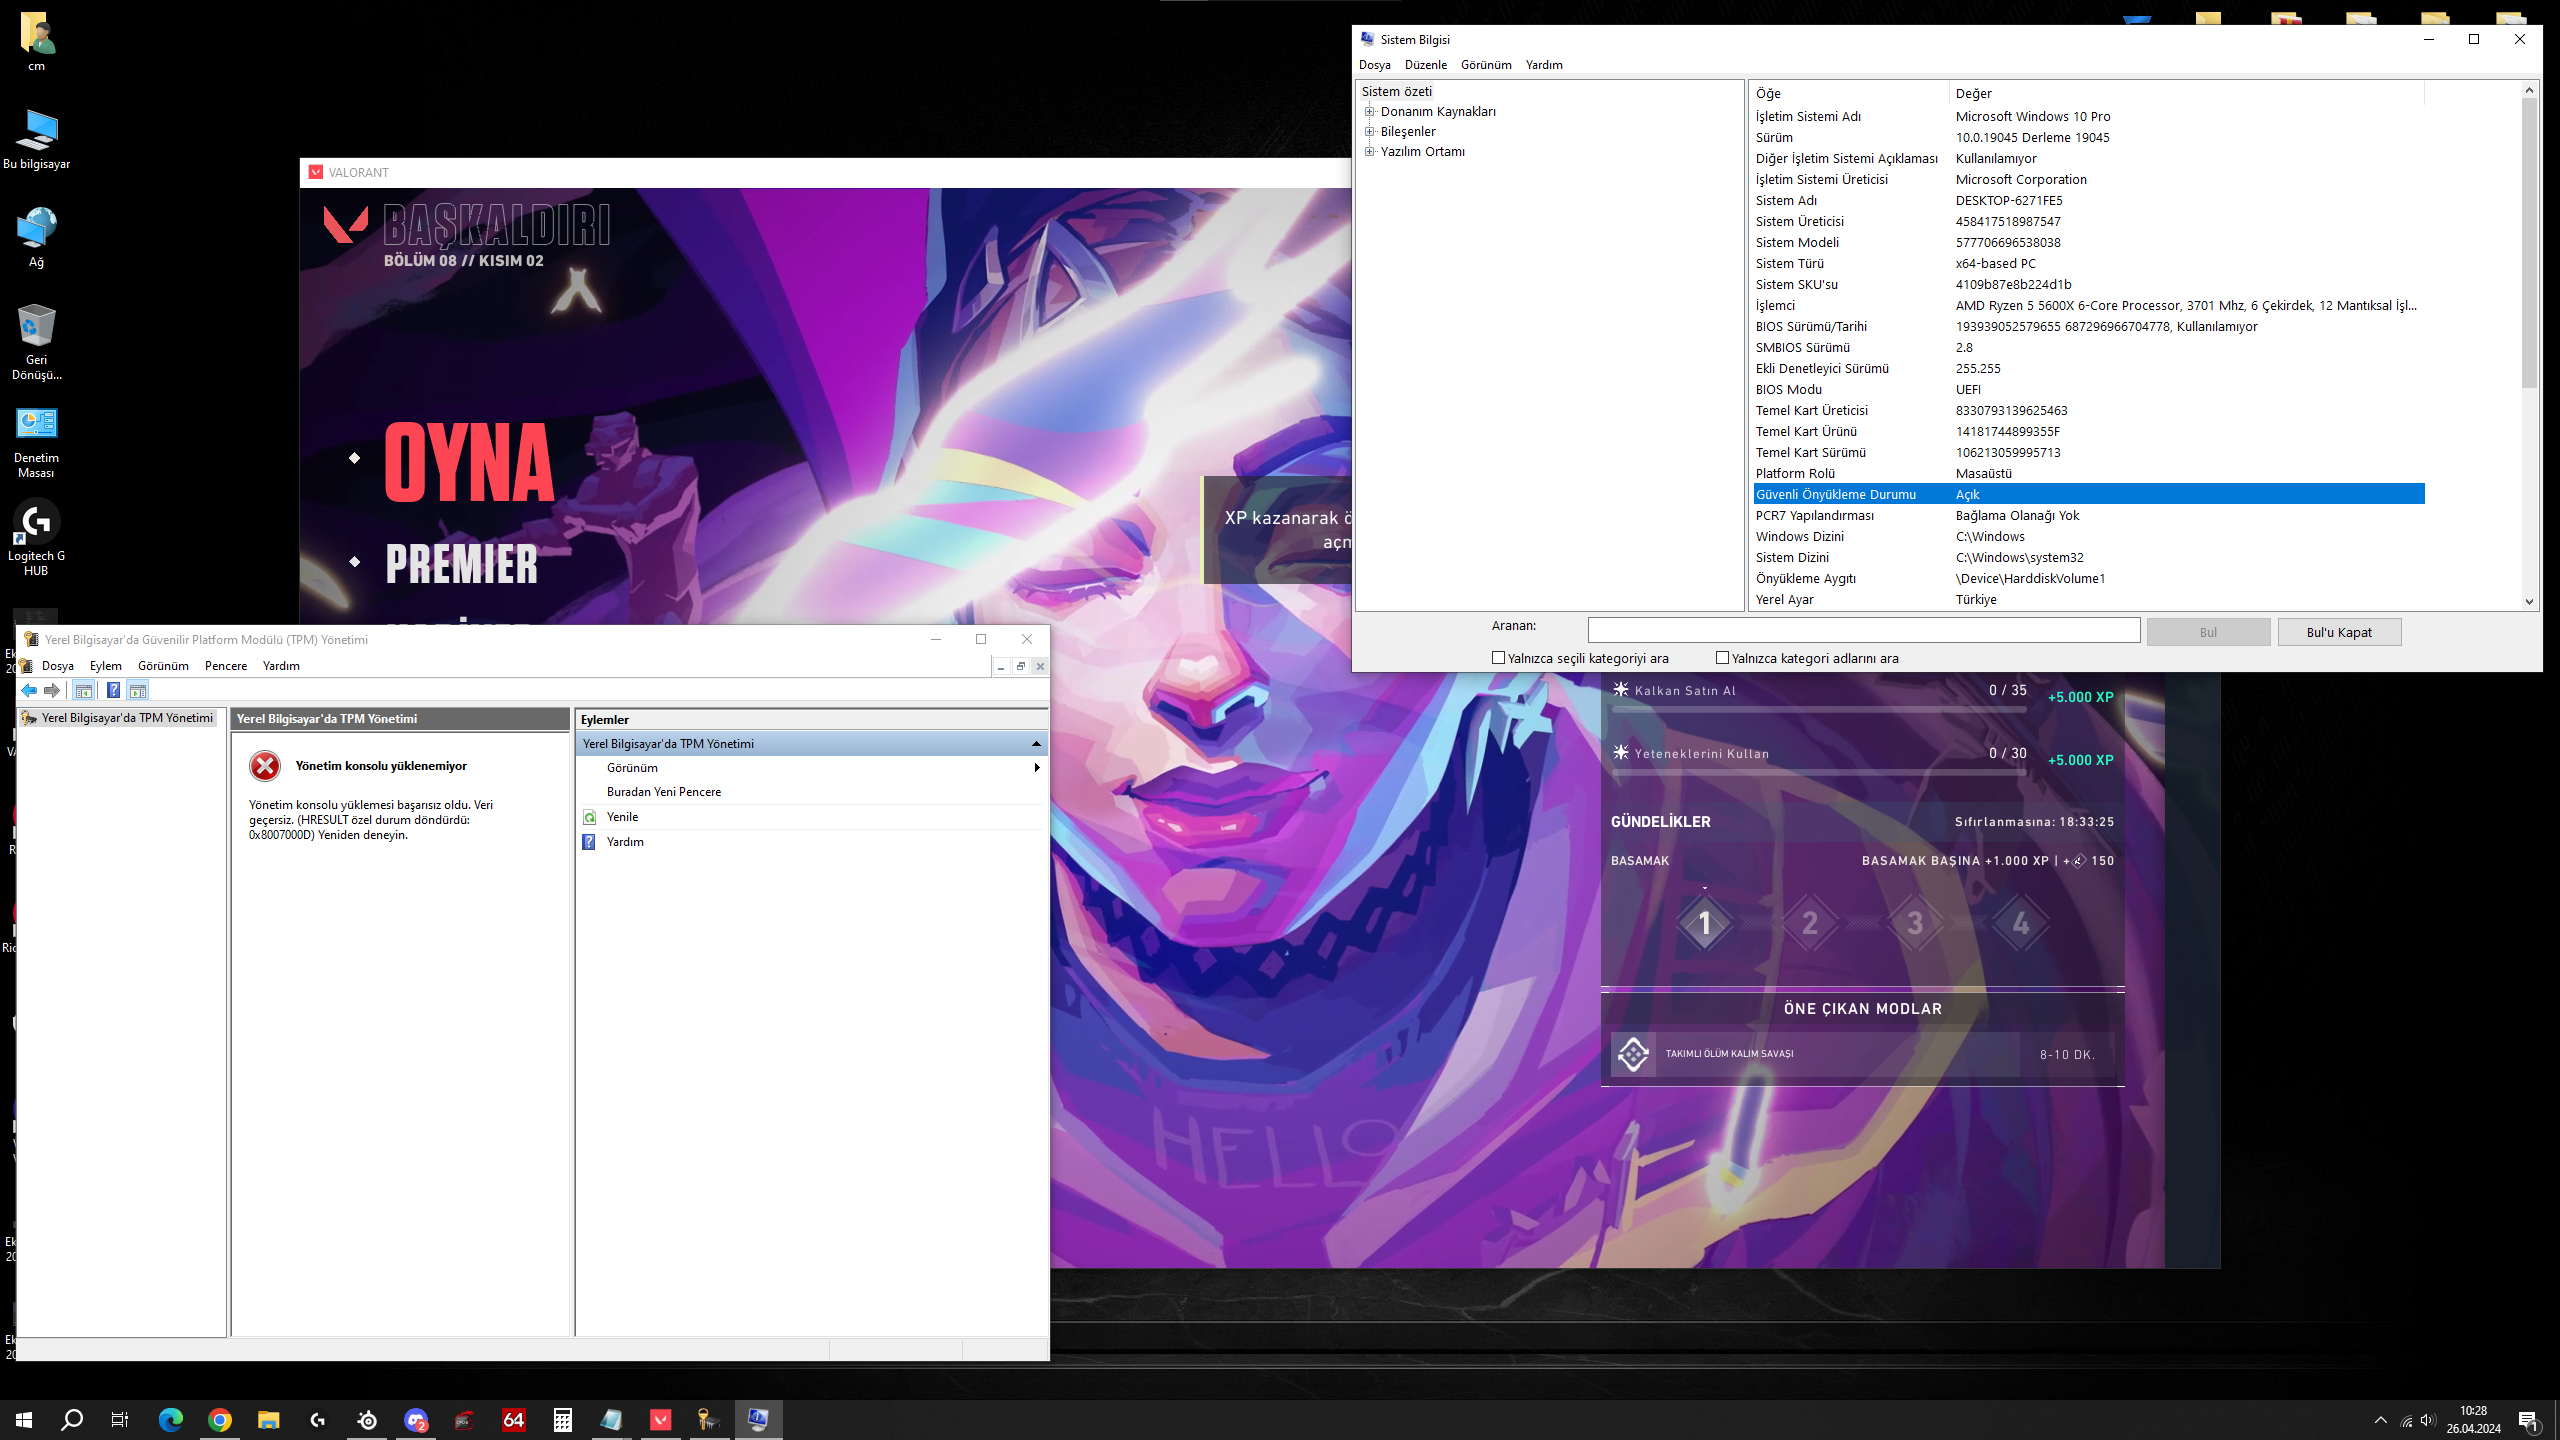This screenshot has width=2560, height=1440.
Task: Click the Yardım help icon in Eylemler pane
Action: click(589, 842)
